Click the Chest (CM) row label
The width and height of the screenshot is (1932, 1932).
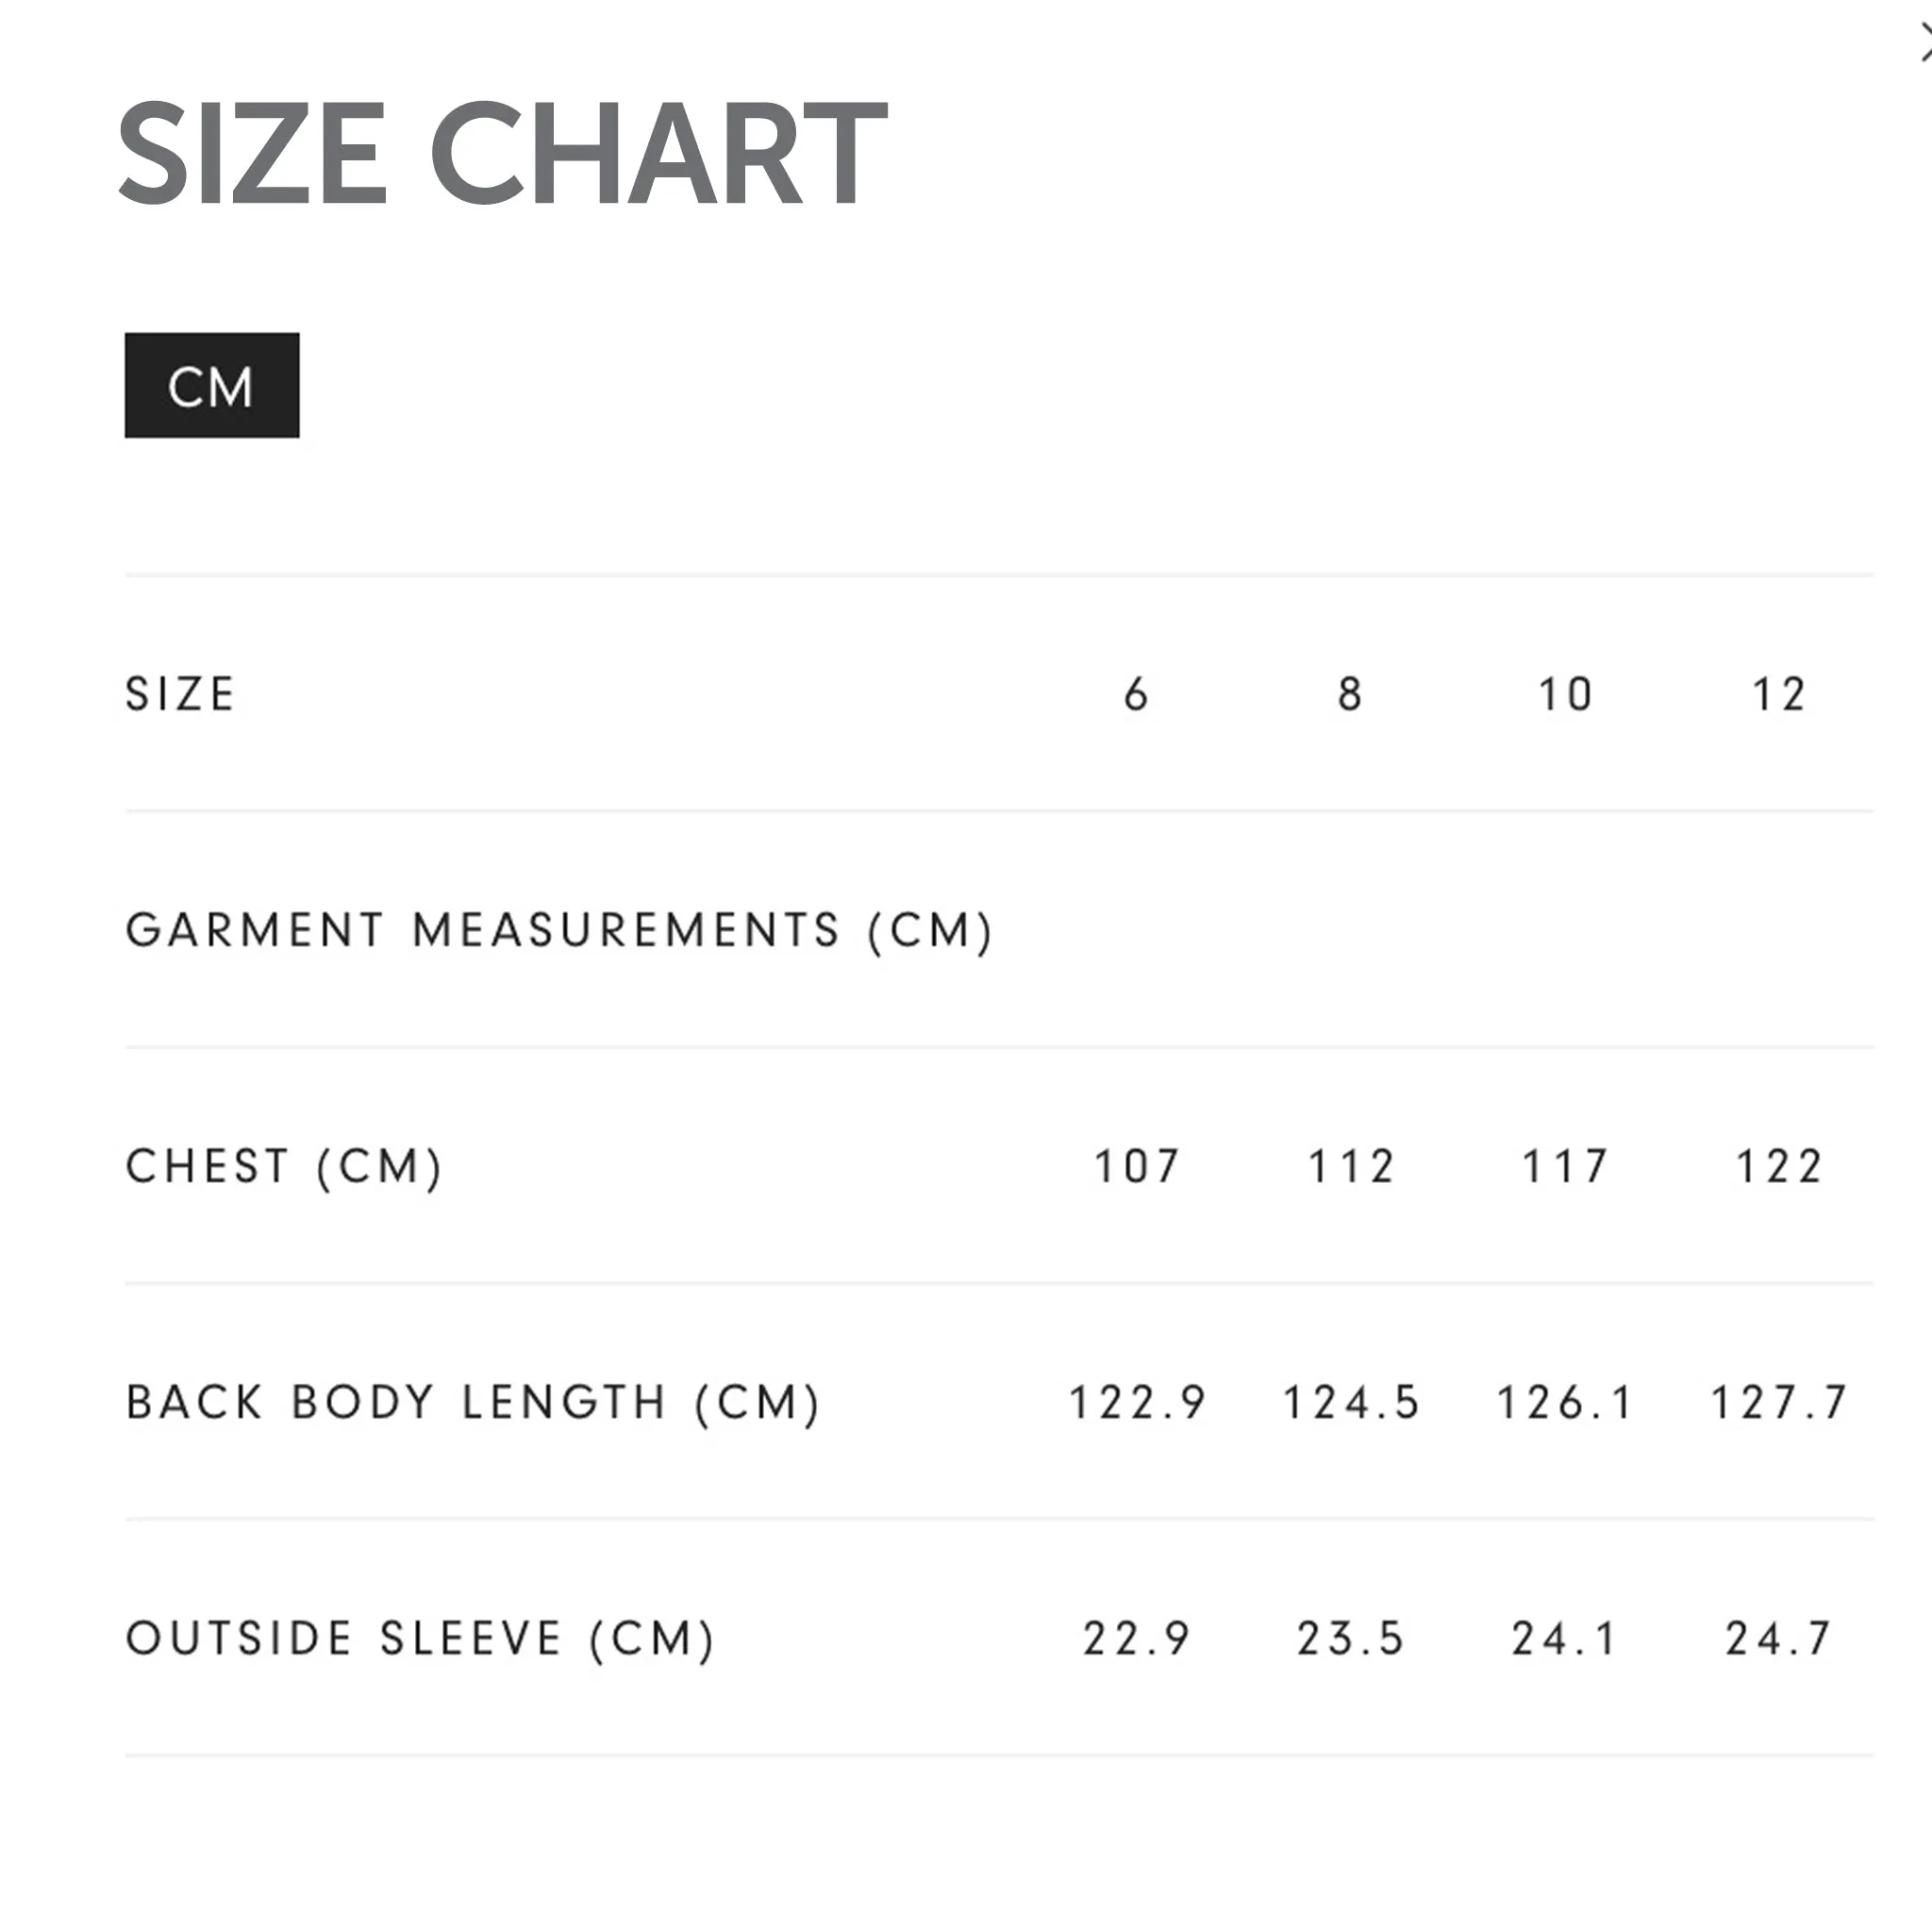click(284, 1167)
